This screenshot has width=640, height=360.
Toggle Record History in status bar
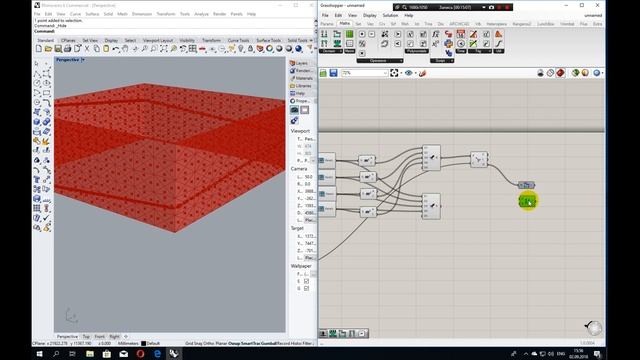290,343
